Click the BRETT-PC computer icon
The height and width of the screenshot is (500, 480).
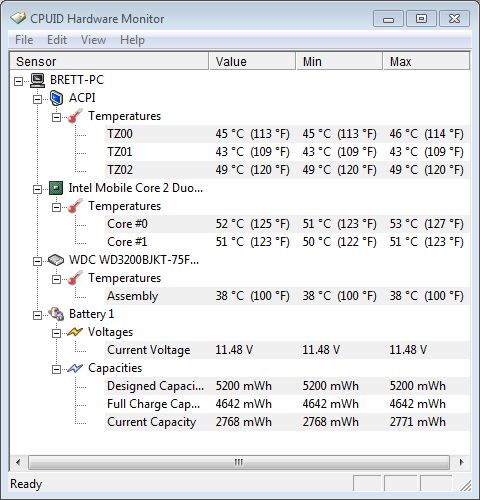[x=37, y=80]
